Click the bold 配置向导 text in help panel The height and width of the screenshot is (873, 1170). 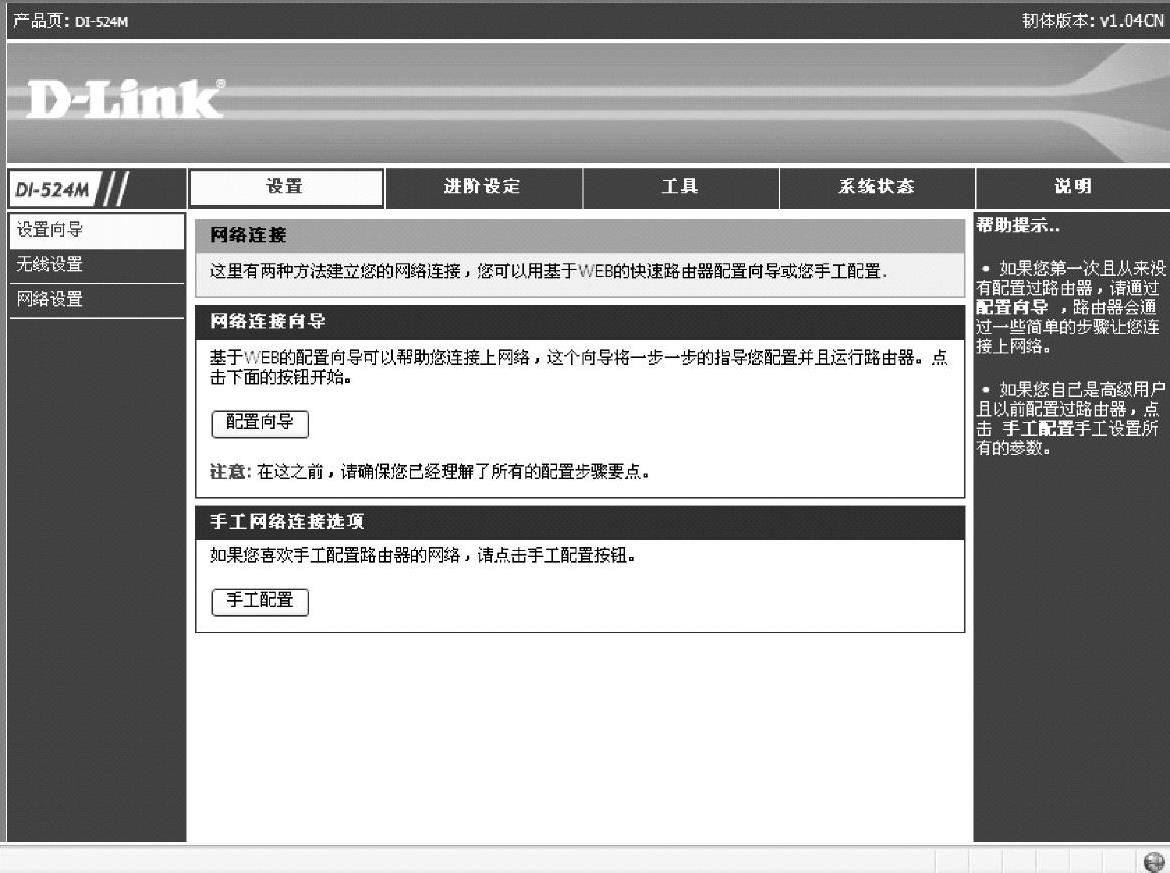[x=1012, y=307]
